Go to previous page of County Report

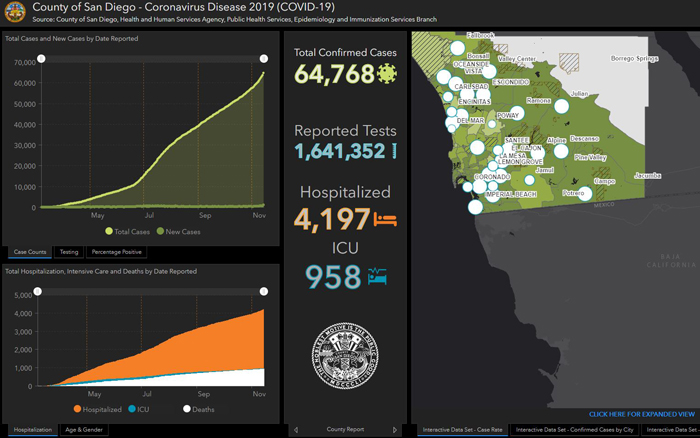click(x=296, y=430)
